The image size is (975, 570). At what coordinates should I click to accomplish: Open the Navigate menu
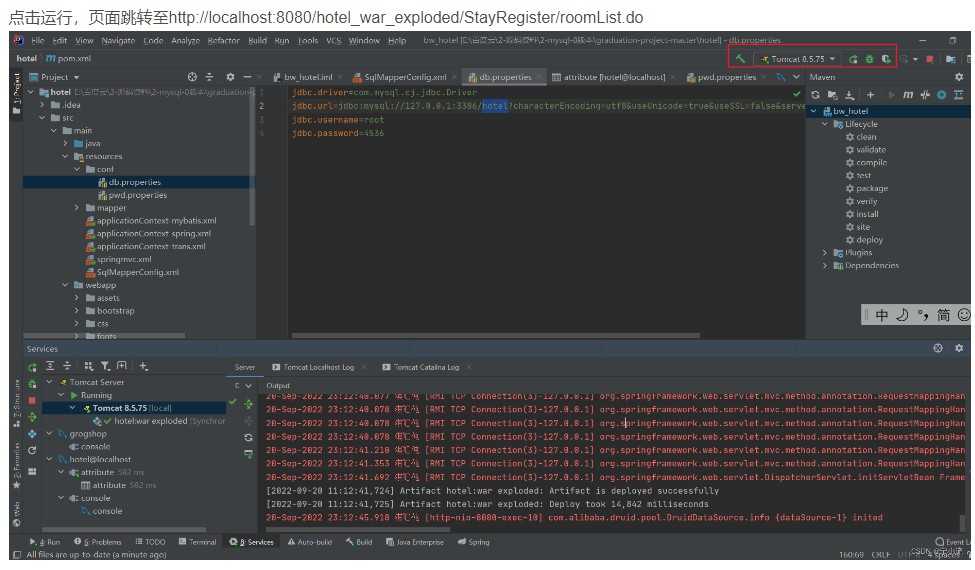[x=118, y=41]
